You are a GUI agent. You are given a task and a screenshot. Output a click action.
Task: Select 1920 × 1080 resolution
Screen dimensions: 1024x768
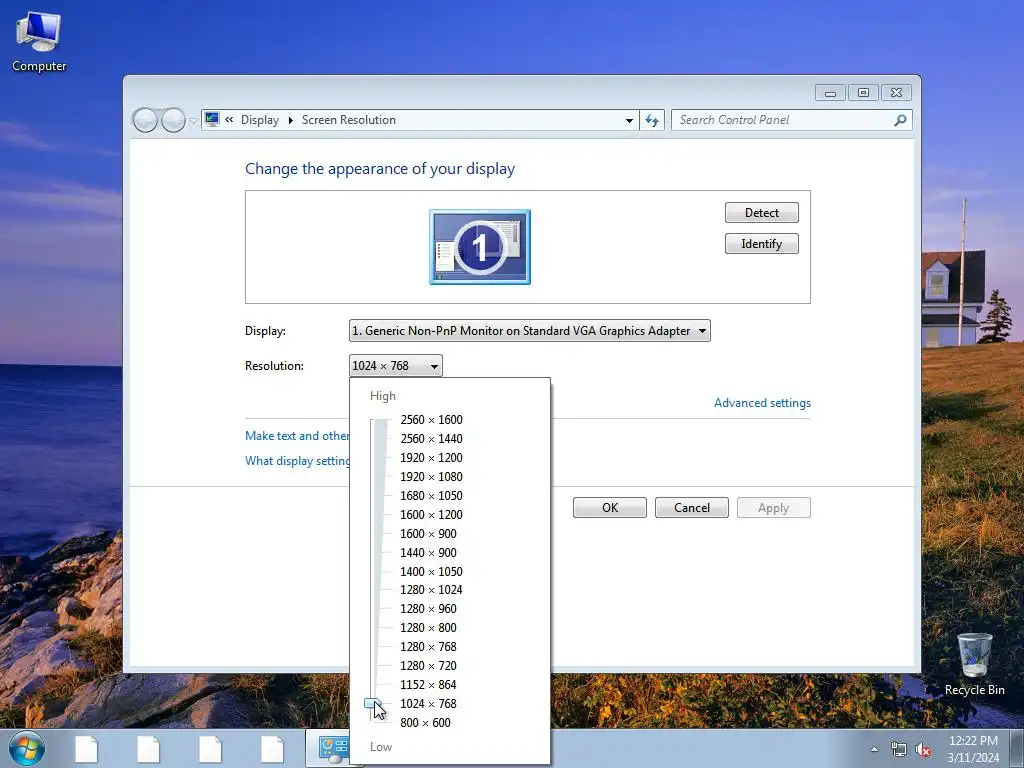click(x=431, y=477)
